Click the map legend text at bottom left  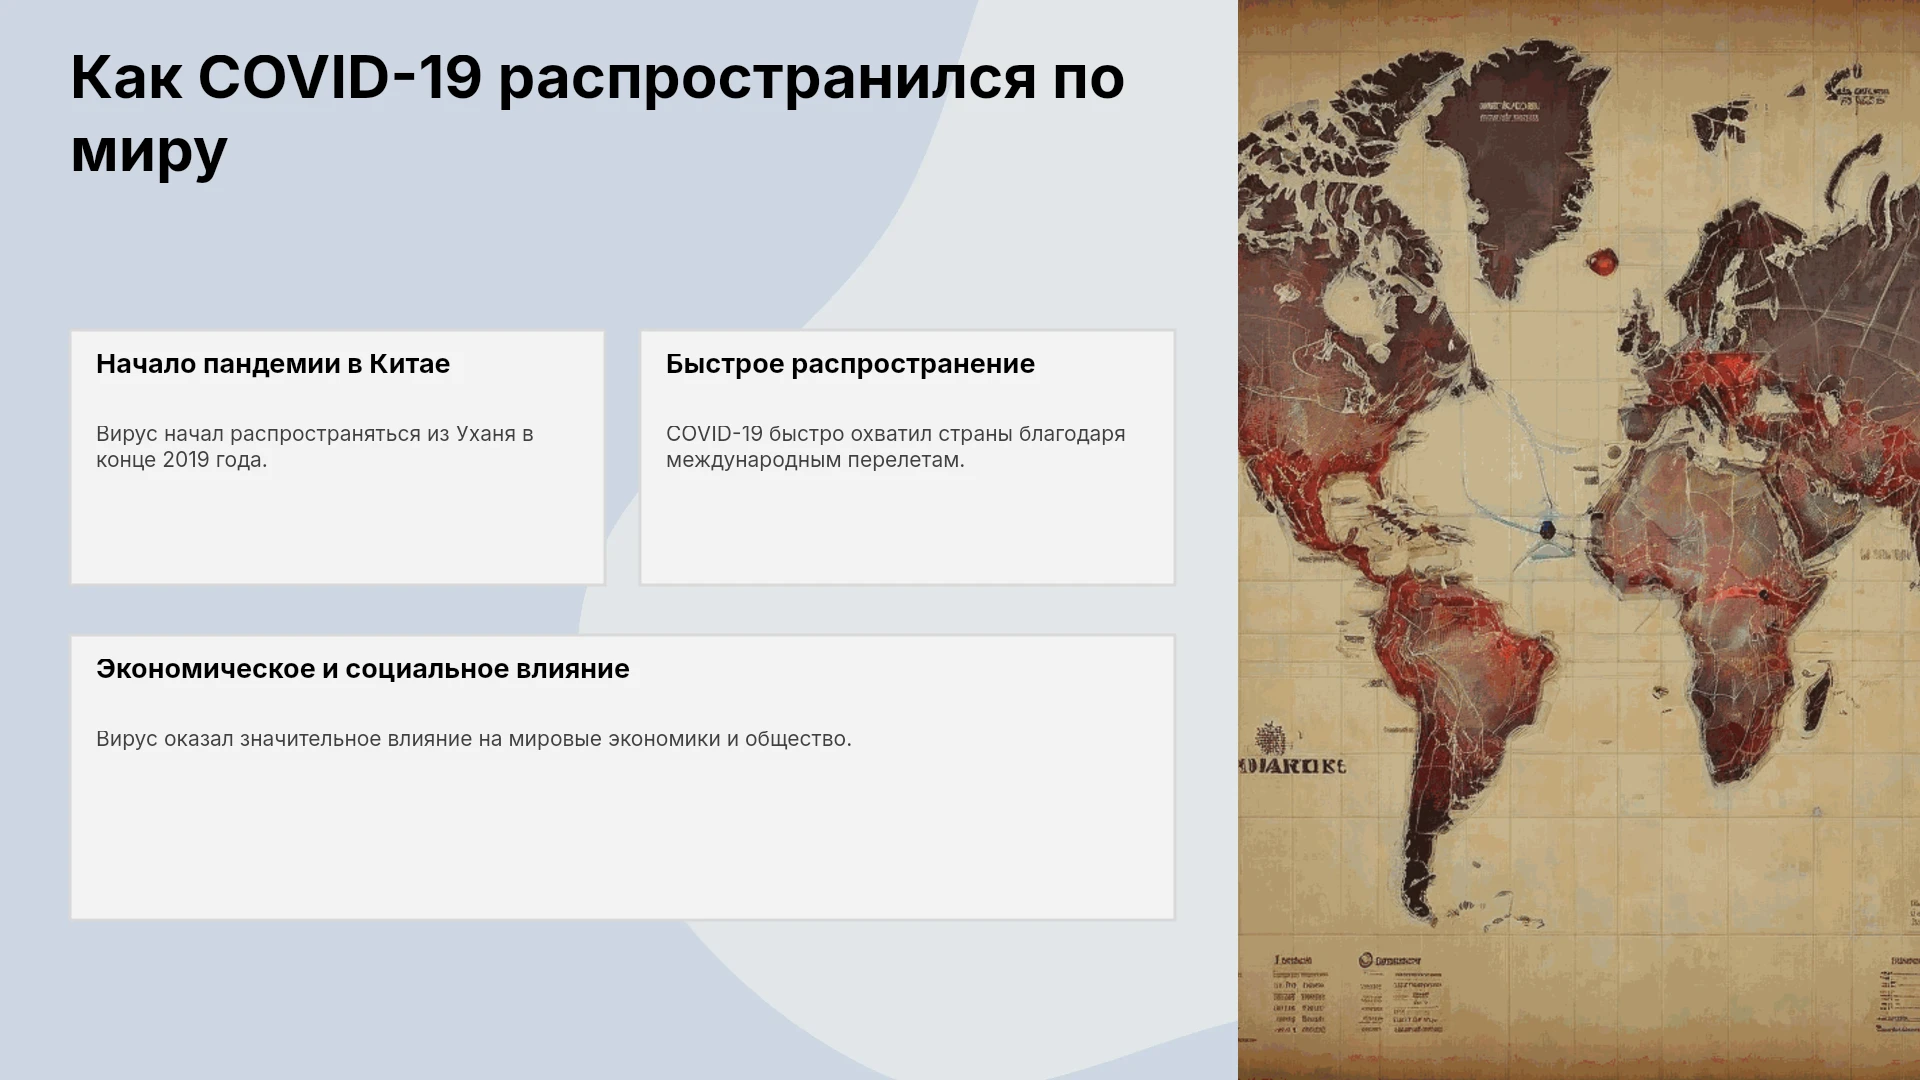1298,995
